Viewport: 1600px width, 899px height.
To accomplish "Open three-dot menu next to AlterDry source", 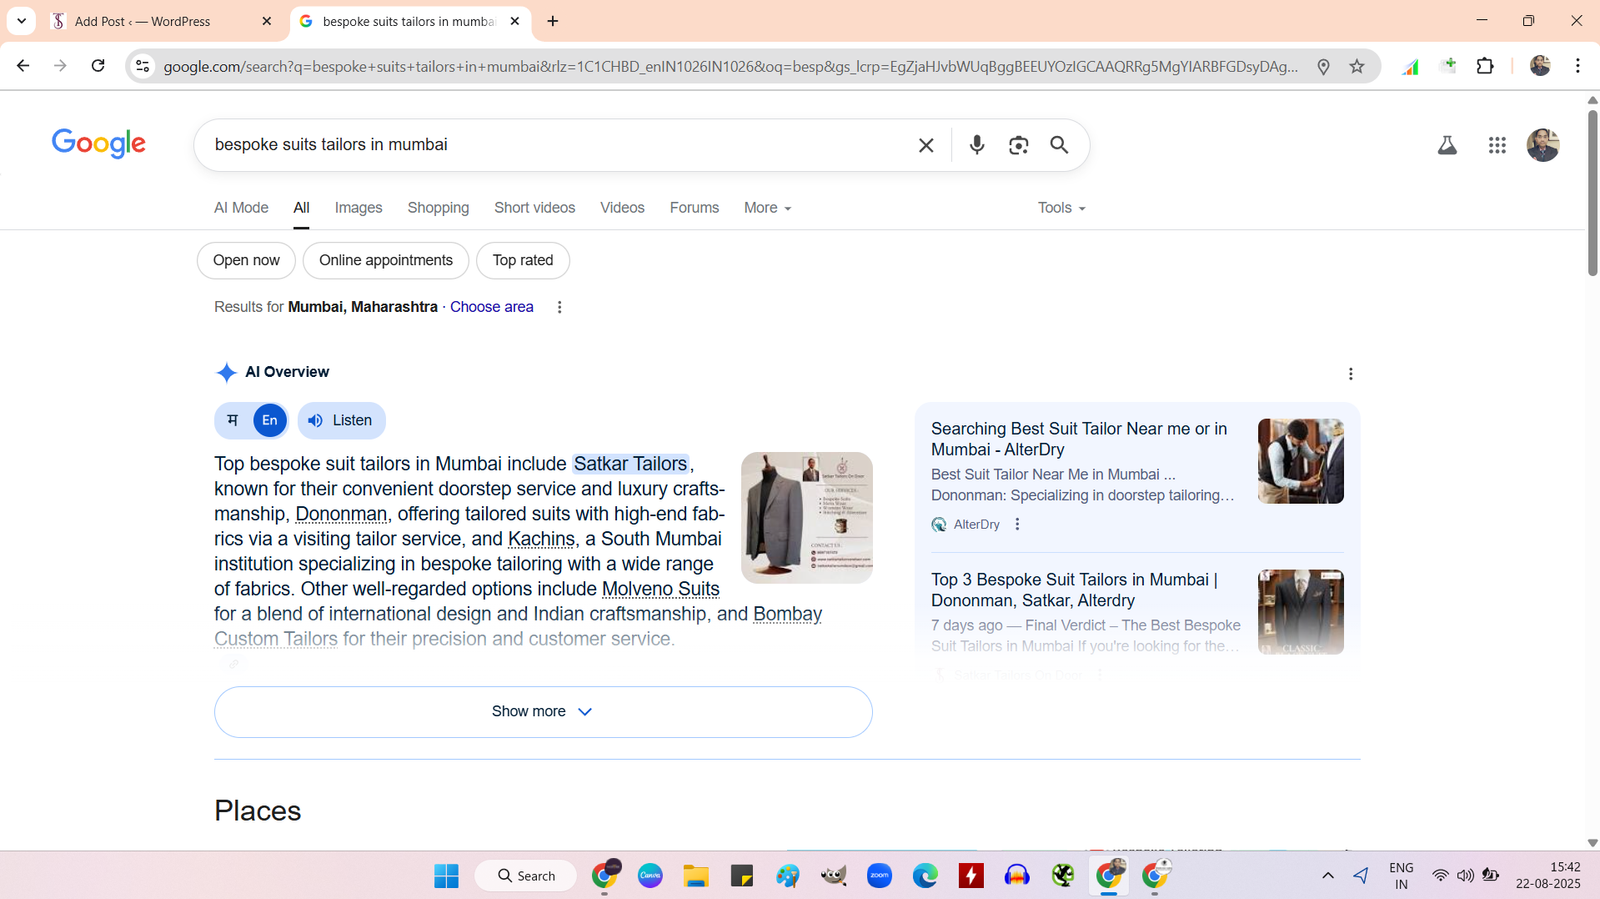I will (x=1017, y=524).
